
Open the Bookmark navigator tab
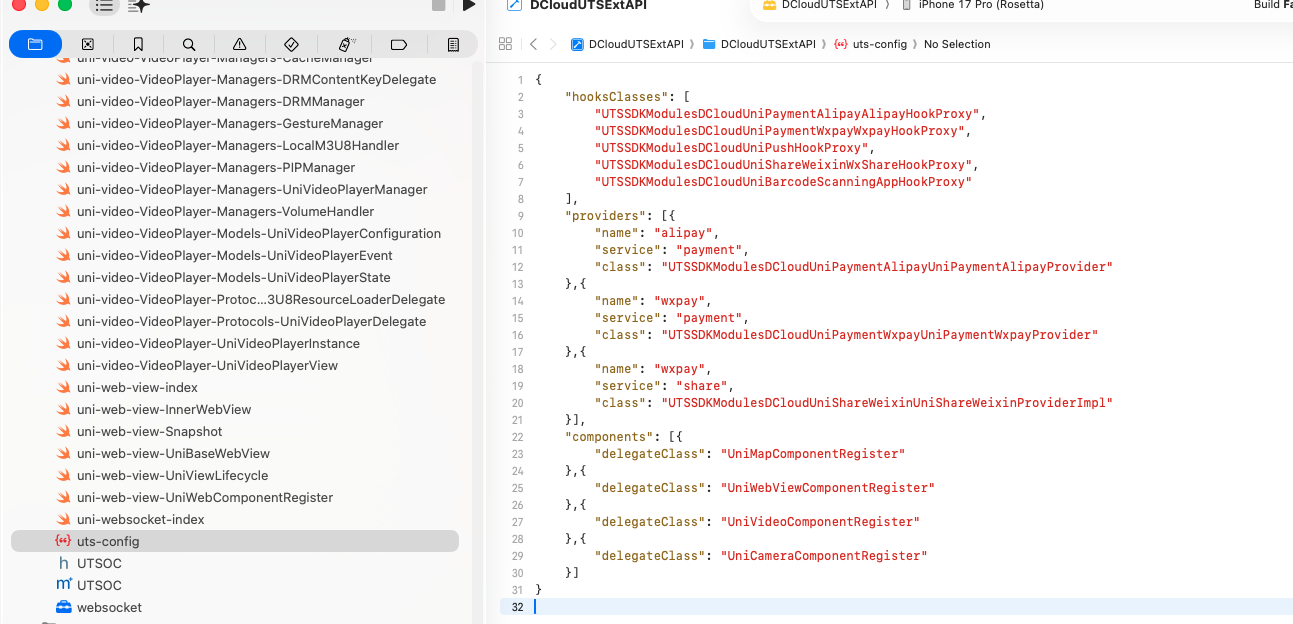138,44
